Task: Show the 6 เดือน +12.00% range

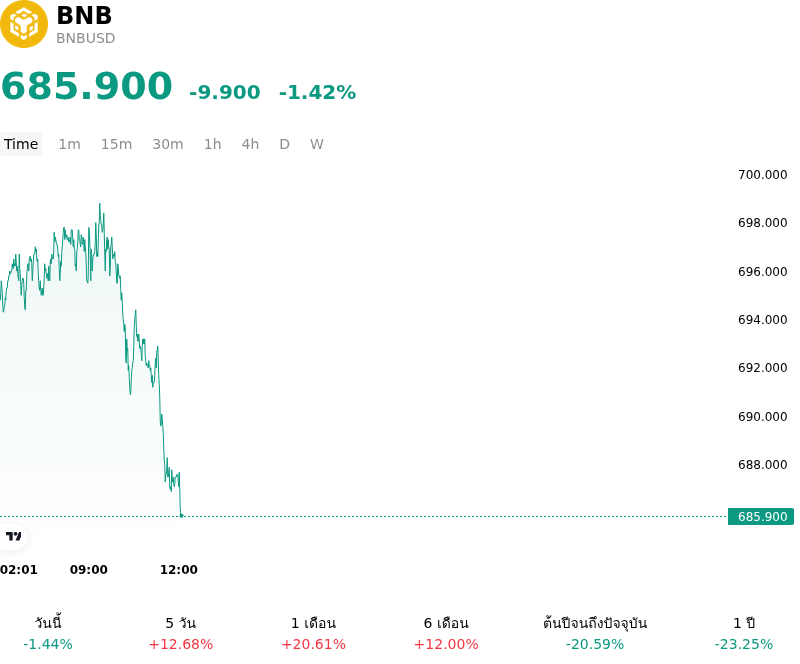Action: pos(446,633)
